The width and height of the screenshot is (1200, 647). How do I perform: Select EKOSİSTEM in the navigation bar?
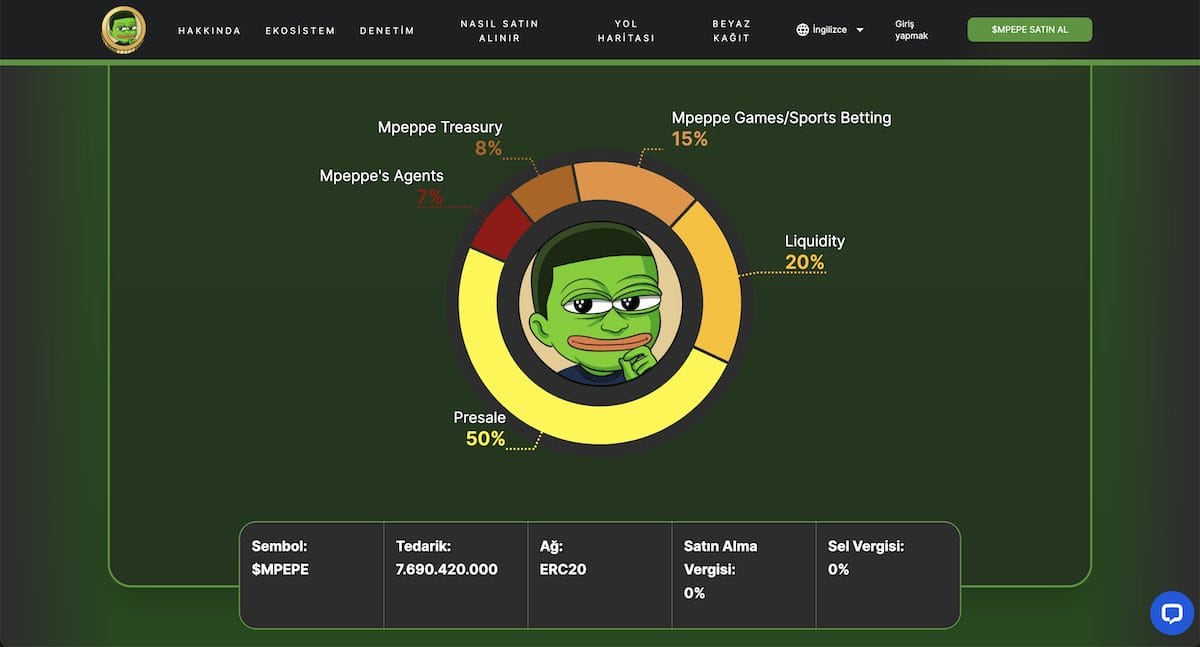pos(299,30)
